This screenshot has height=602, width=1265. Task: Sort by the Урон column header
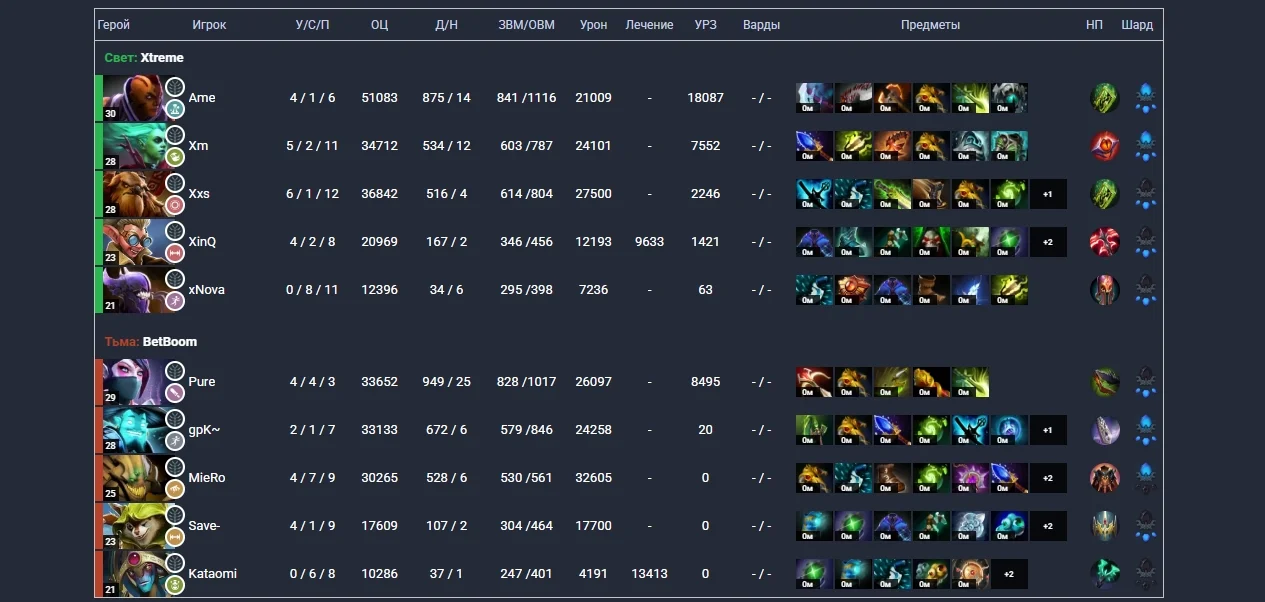coord(593,25)
